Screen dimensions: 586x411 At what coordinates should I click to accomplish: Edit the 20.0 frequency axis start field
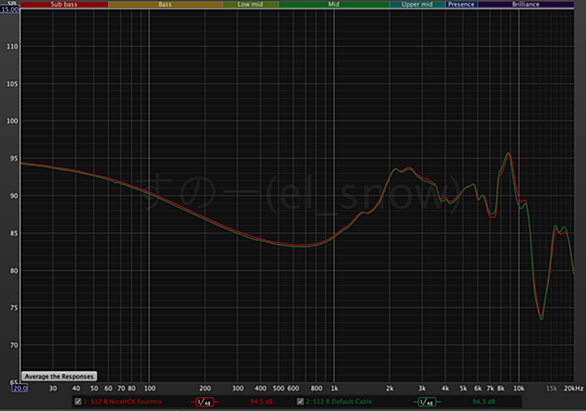[x=20, y=388]
